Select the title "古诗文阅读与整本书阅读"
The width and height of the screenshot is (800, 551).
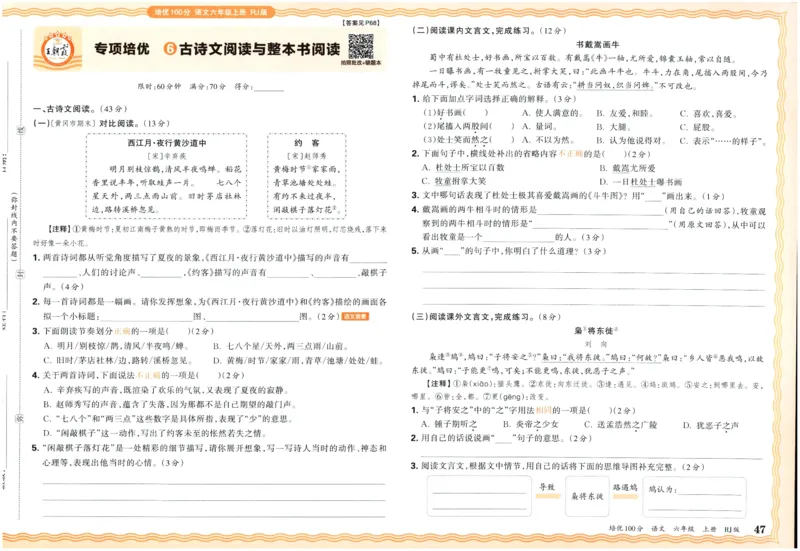click(x=259, y=49)
